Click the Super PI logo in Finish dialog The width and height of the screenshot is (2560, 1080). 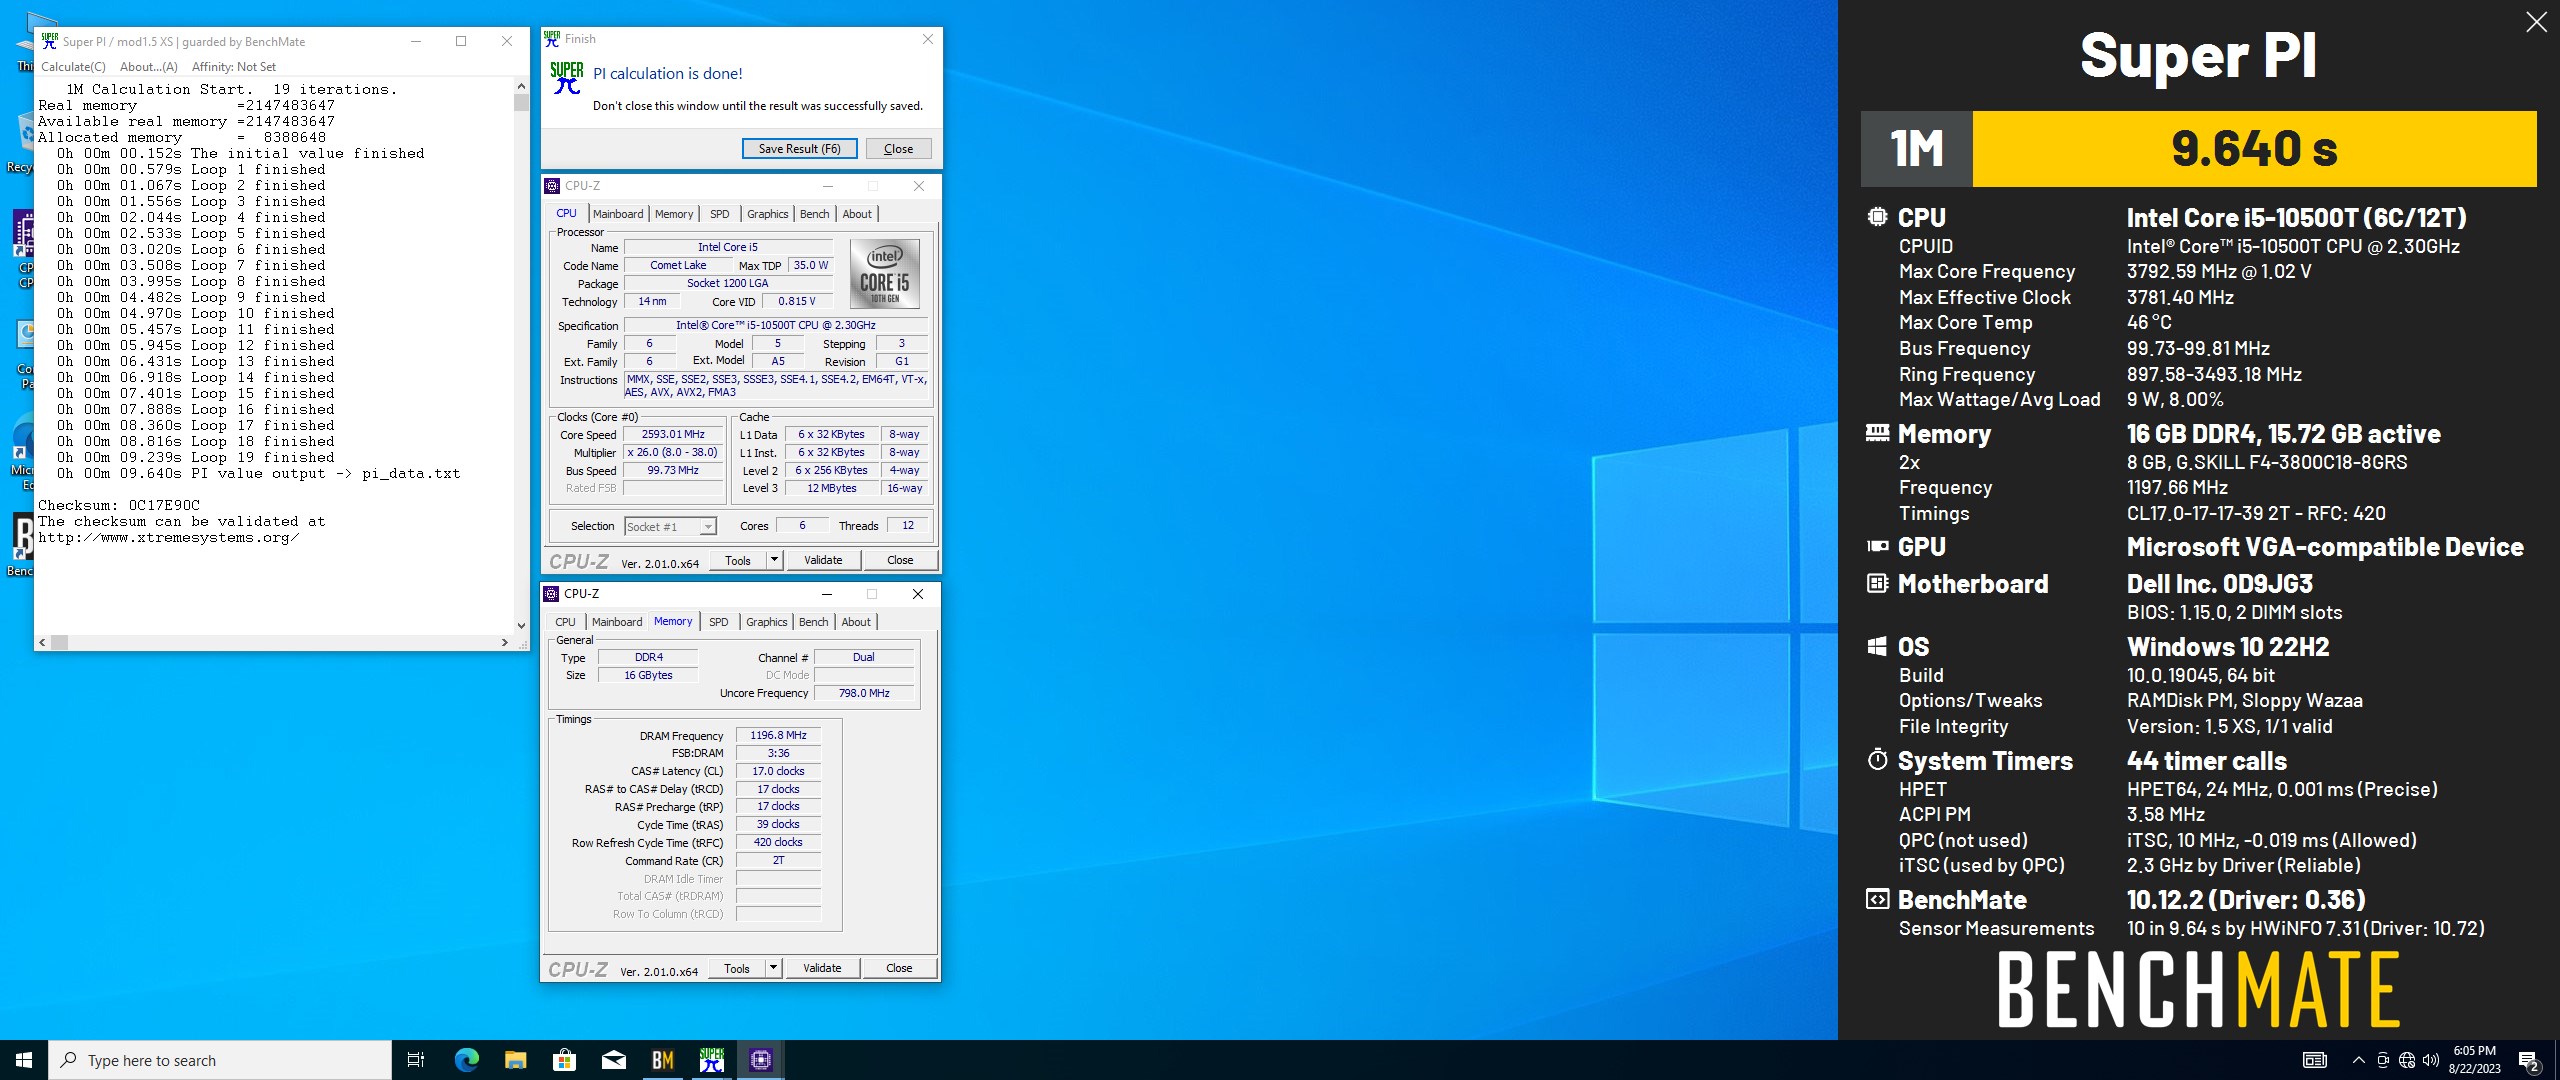pos(567,78)
